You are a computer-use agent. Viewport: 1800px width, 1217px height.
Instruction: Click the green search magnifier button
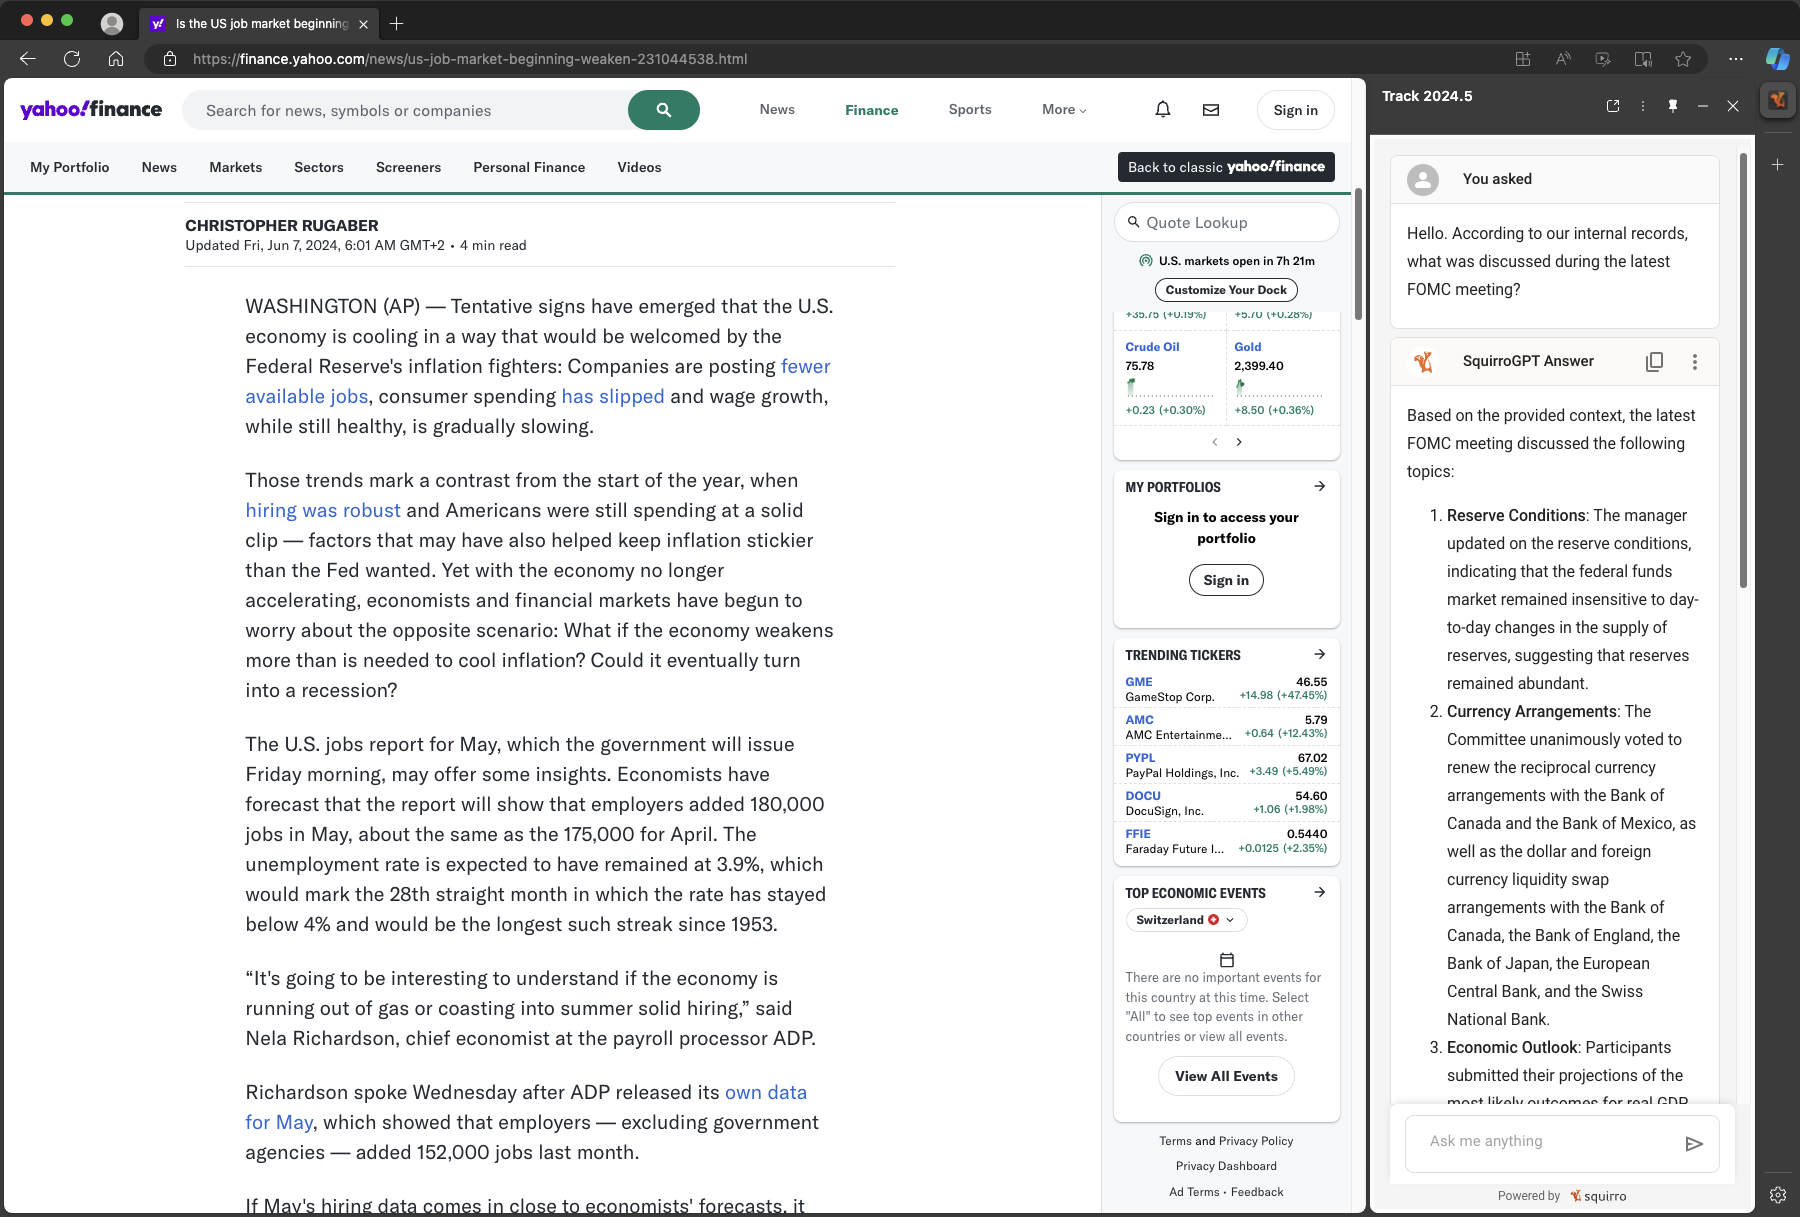[x=664, y=110]
